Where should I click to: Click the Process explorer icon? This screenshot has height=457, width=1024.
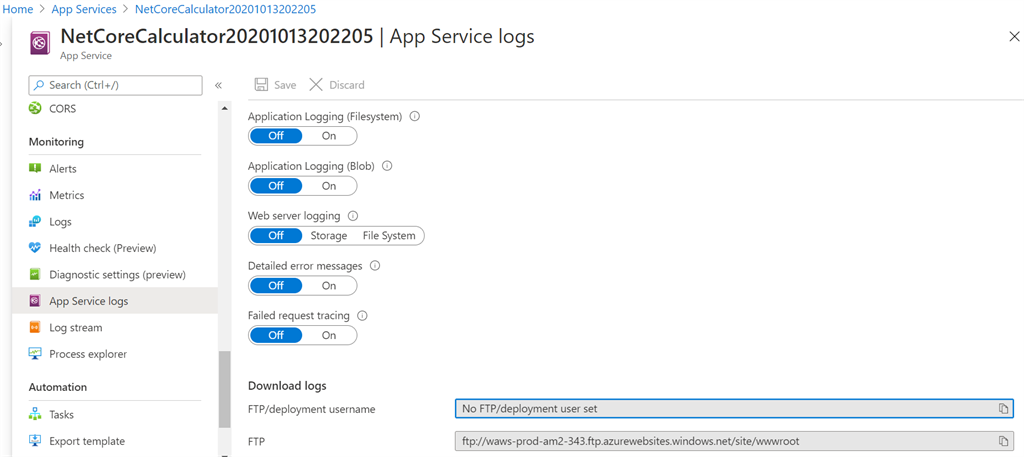[35, 354]
